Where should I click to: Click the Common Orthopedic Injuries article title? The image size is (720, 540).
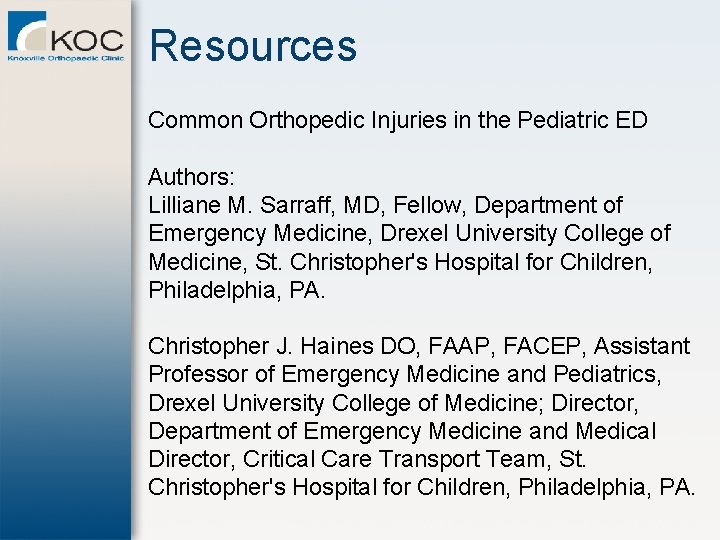point(397,120)
